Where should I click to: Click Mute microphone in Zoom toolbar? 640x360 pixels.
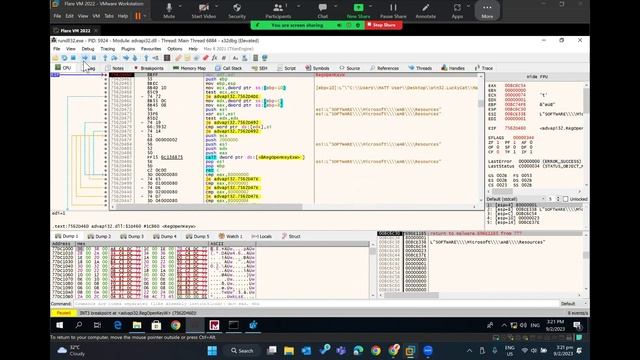point(169,11)
